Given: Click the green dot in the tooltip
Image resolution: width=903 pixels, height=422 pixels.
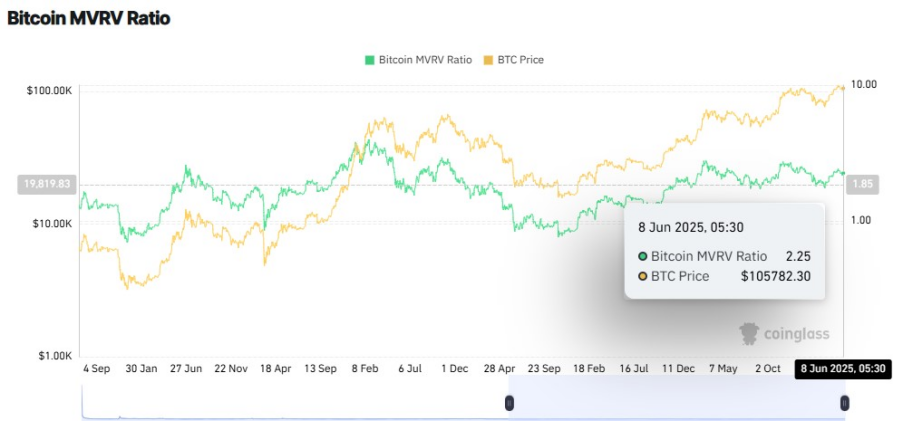Looking at the screenshot, I should click(643, 256).
